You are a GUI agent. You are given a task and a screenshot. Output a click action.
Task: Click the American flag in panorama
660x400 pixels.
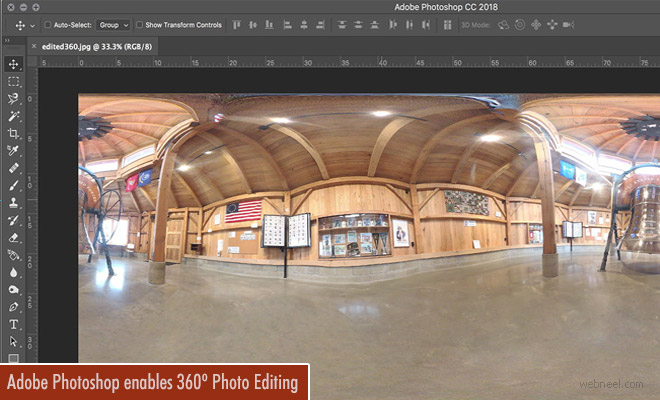pos(243,211)
